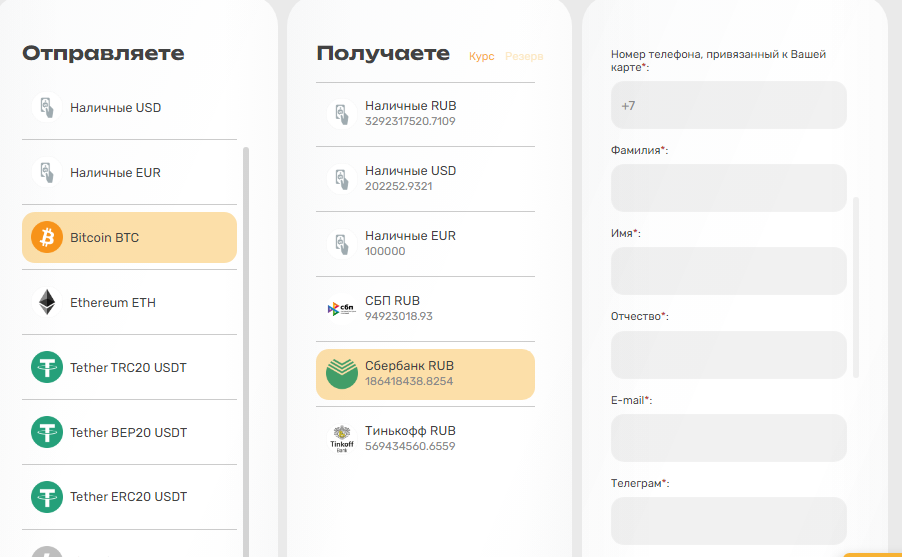
Task: Switch to the Резерв tab
Action: pos(524,56)
